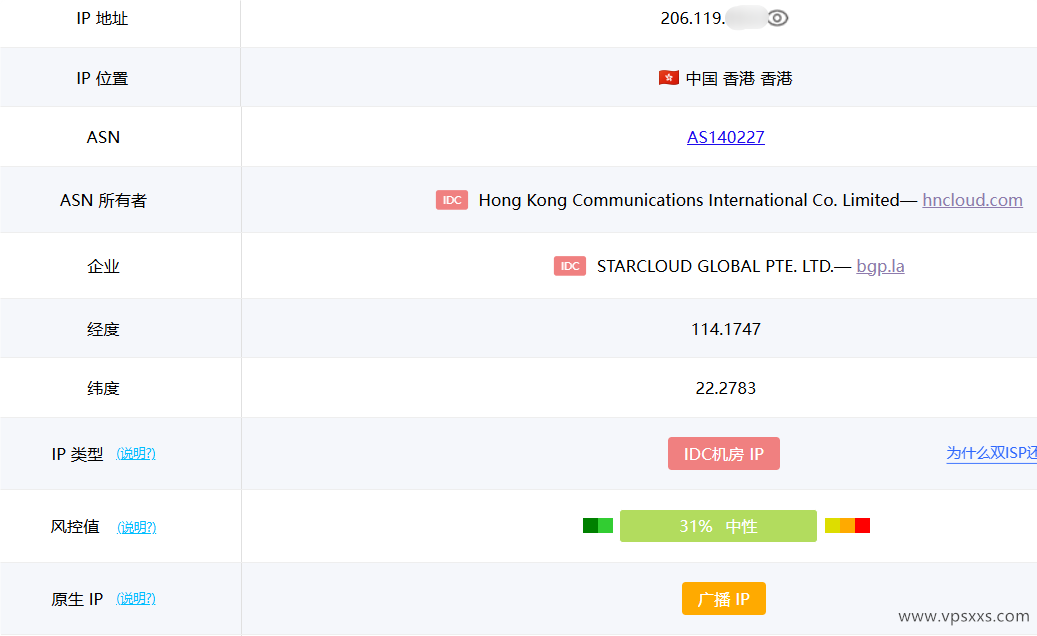The image size is (1037, 636).
Task: Click the IDC badge beside Hong Kong Communications
Action: [452, 200]
